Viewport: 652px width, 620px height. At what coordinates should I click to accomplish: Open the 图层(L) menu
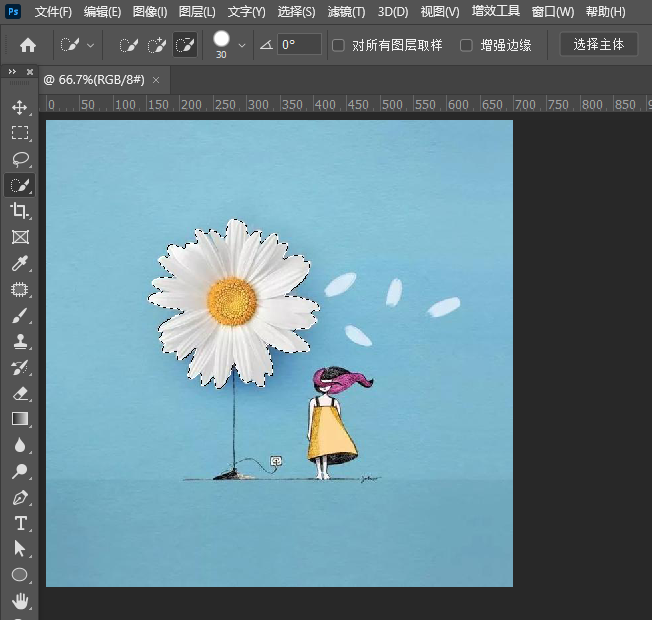[197, 12]
